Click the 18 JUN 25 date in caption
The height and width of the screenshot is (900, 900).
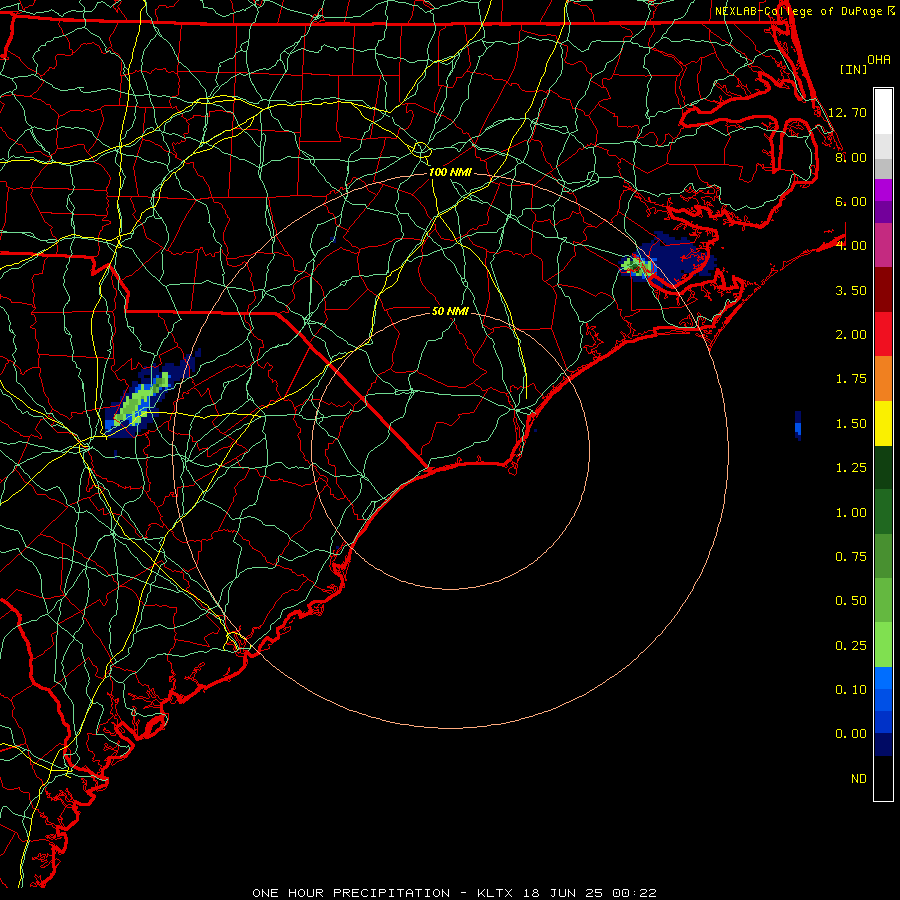tap(564, 893)
